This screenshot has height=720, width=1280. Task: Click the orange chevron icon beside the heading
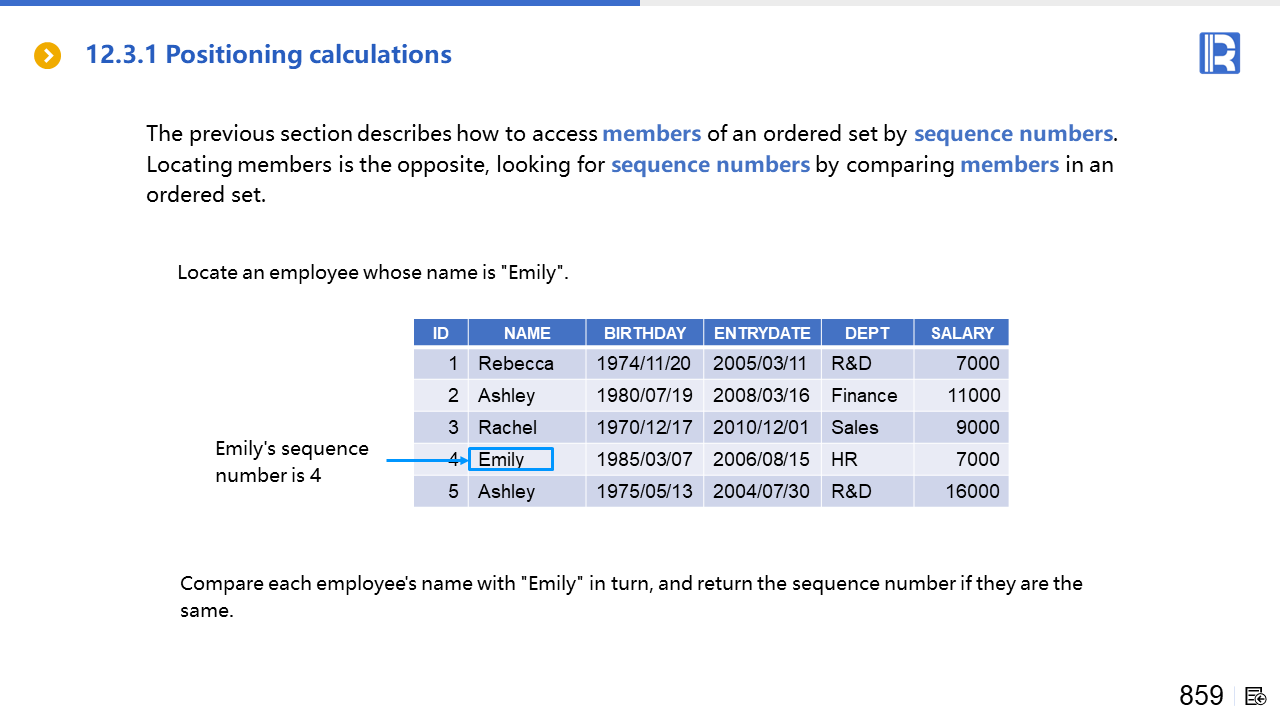[x=47, y=55]
